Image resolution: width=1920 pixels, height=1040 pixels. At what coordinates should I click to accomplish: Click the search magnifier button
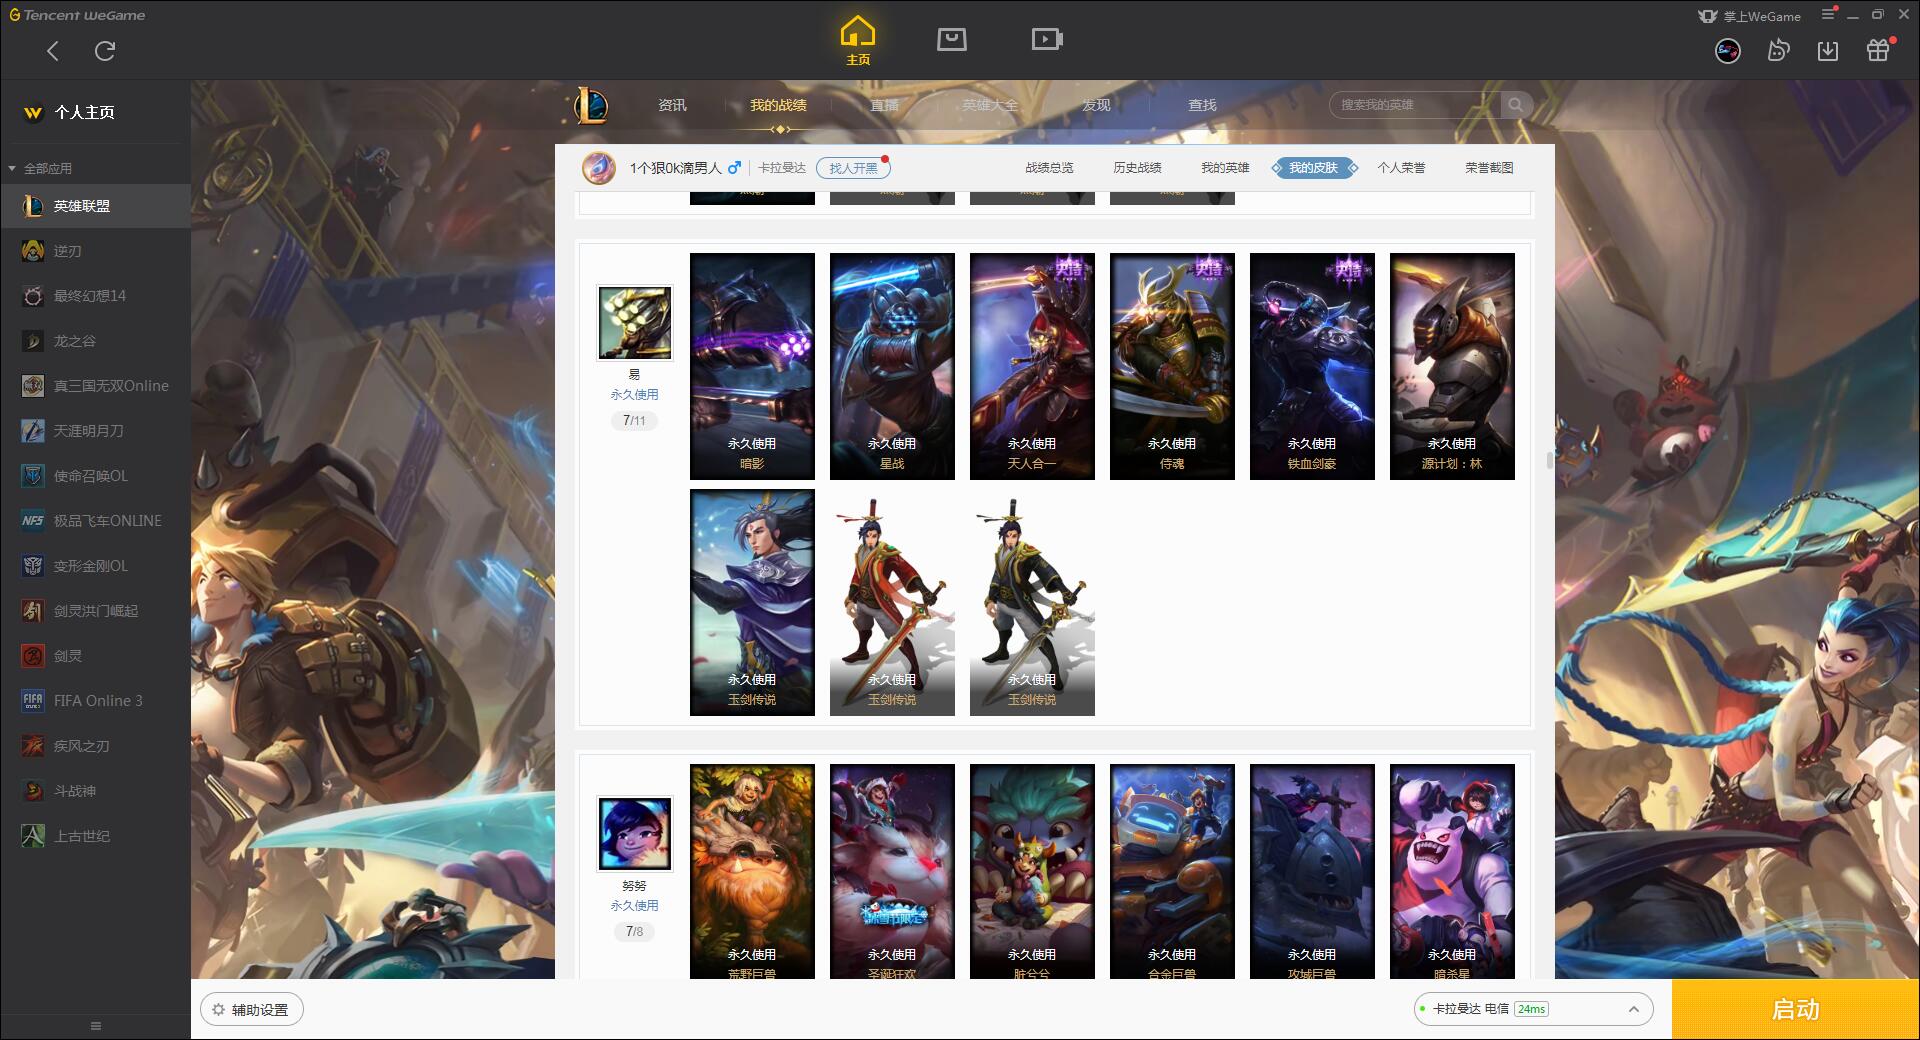tap(1516, 105)
